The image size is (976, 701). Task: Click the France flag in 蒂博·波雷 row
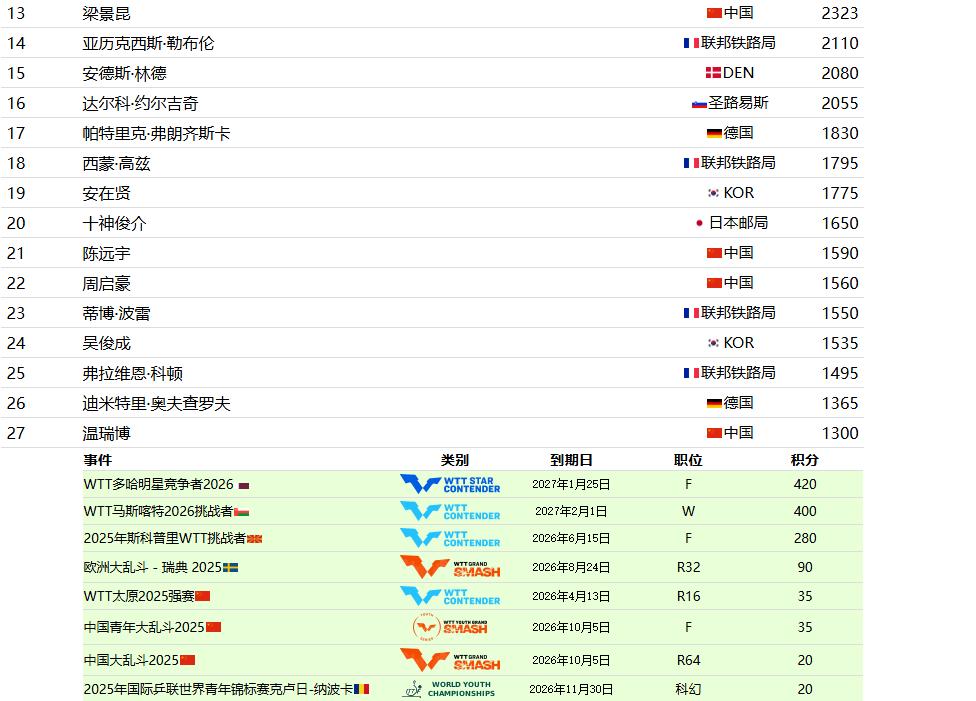point(691,313)
